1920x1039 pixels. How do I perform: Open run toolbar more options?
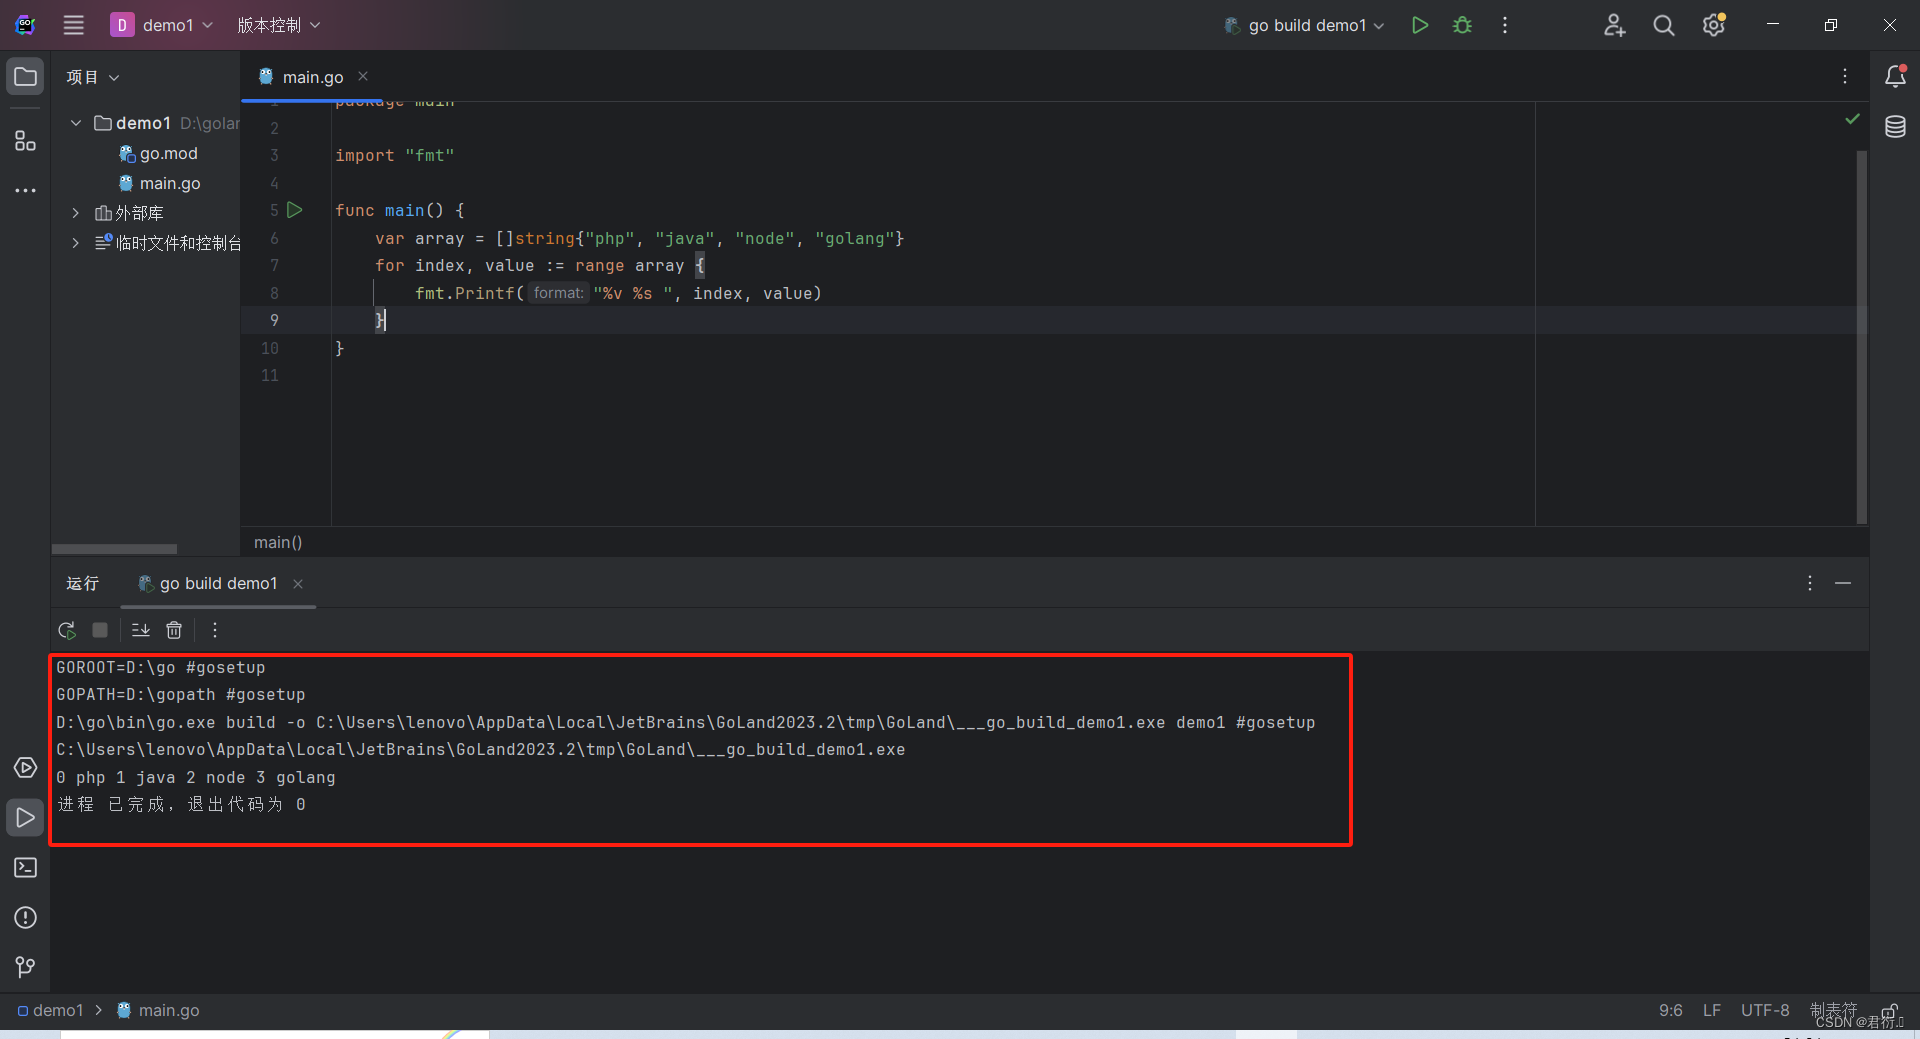(215, 630)
